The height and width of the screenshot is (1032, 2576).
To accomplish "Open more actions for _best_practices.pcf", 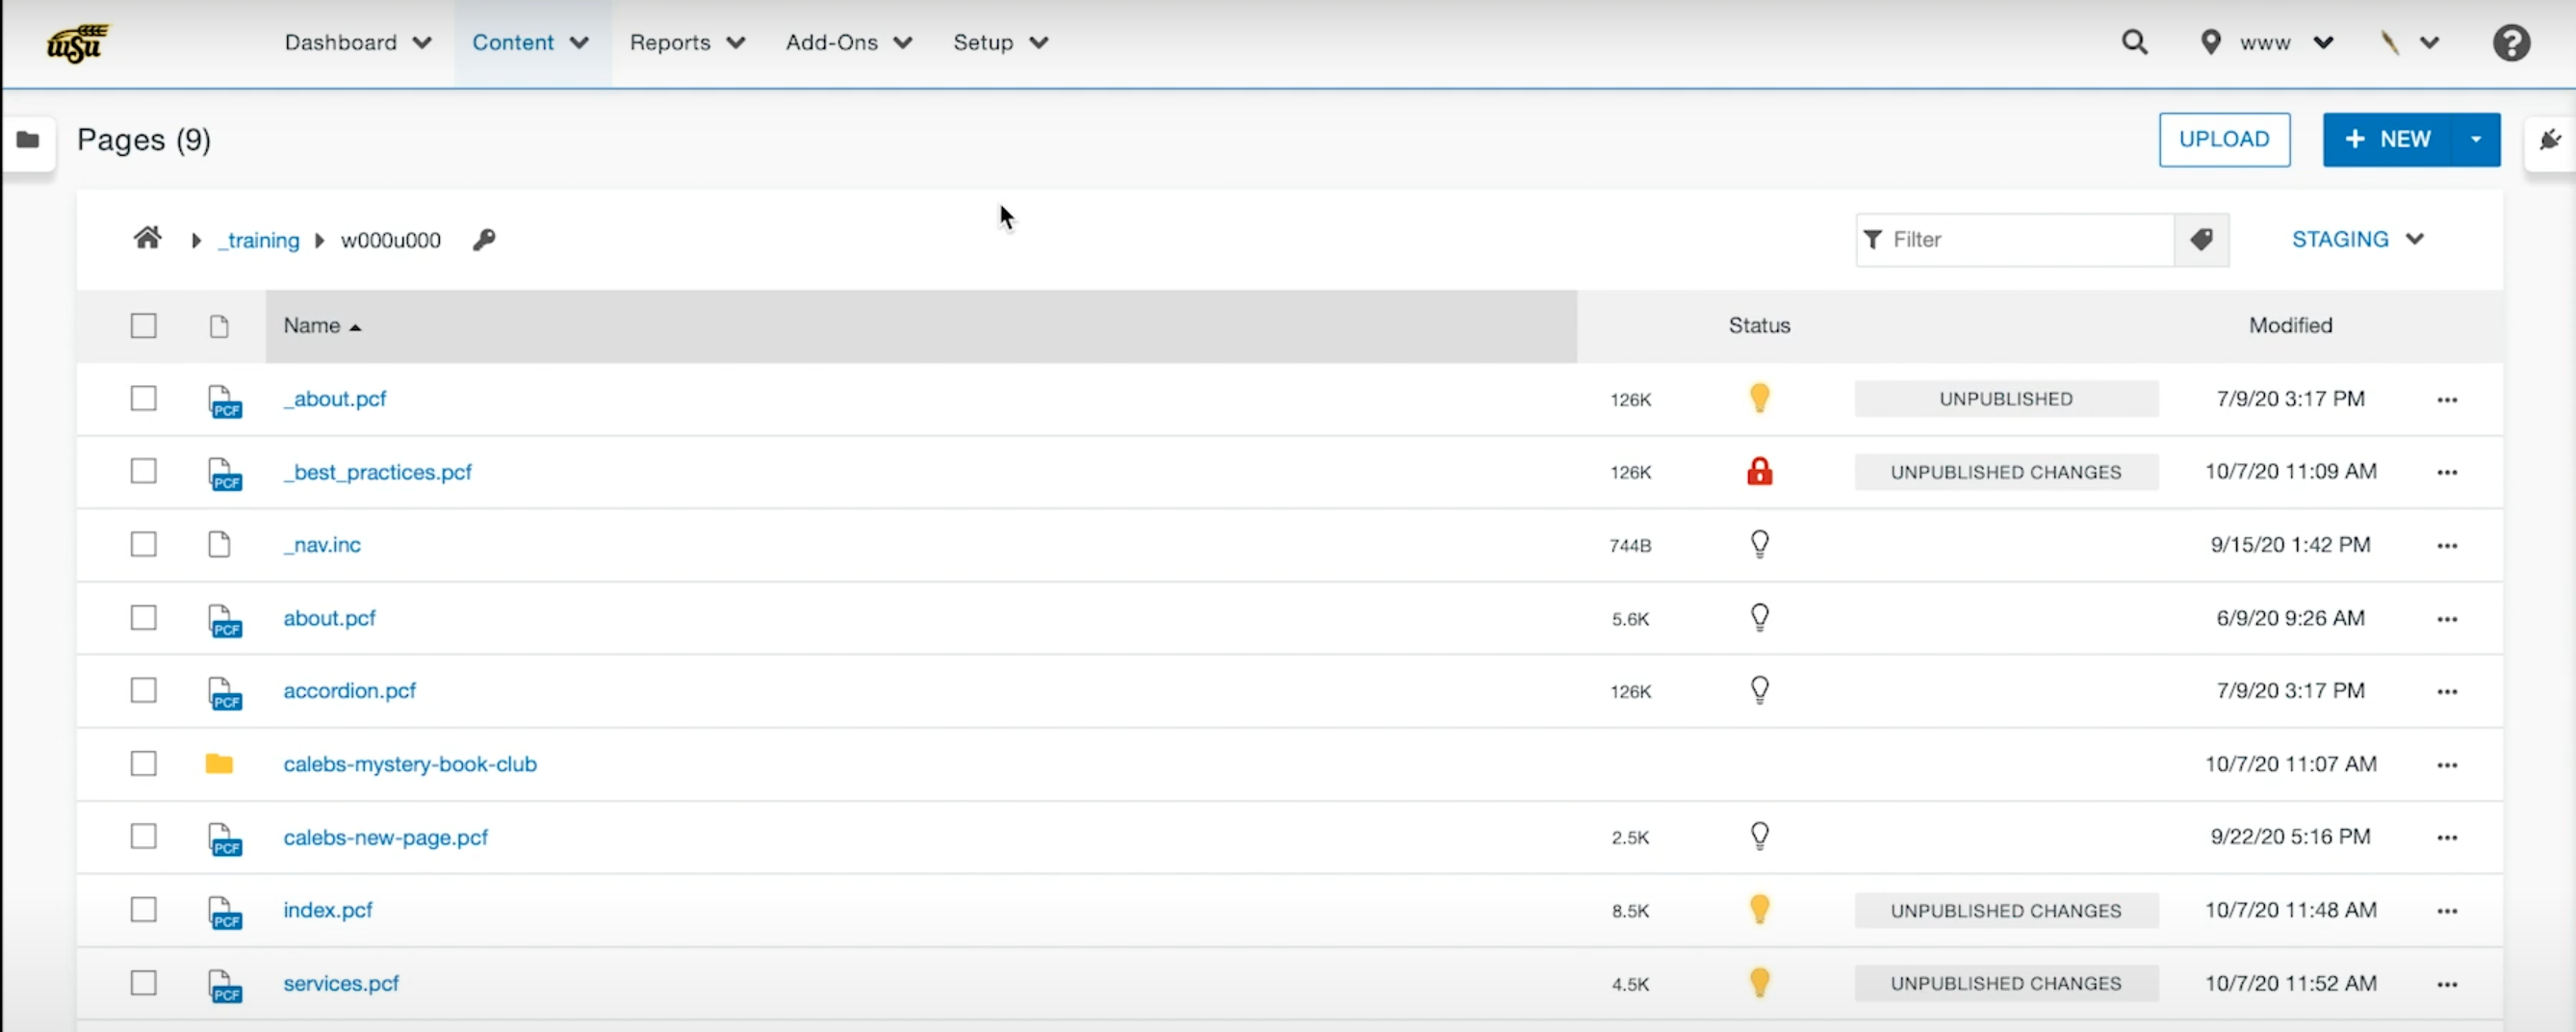I will point(2446,472).
